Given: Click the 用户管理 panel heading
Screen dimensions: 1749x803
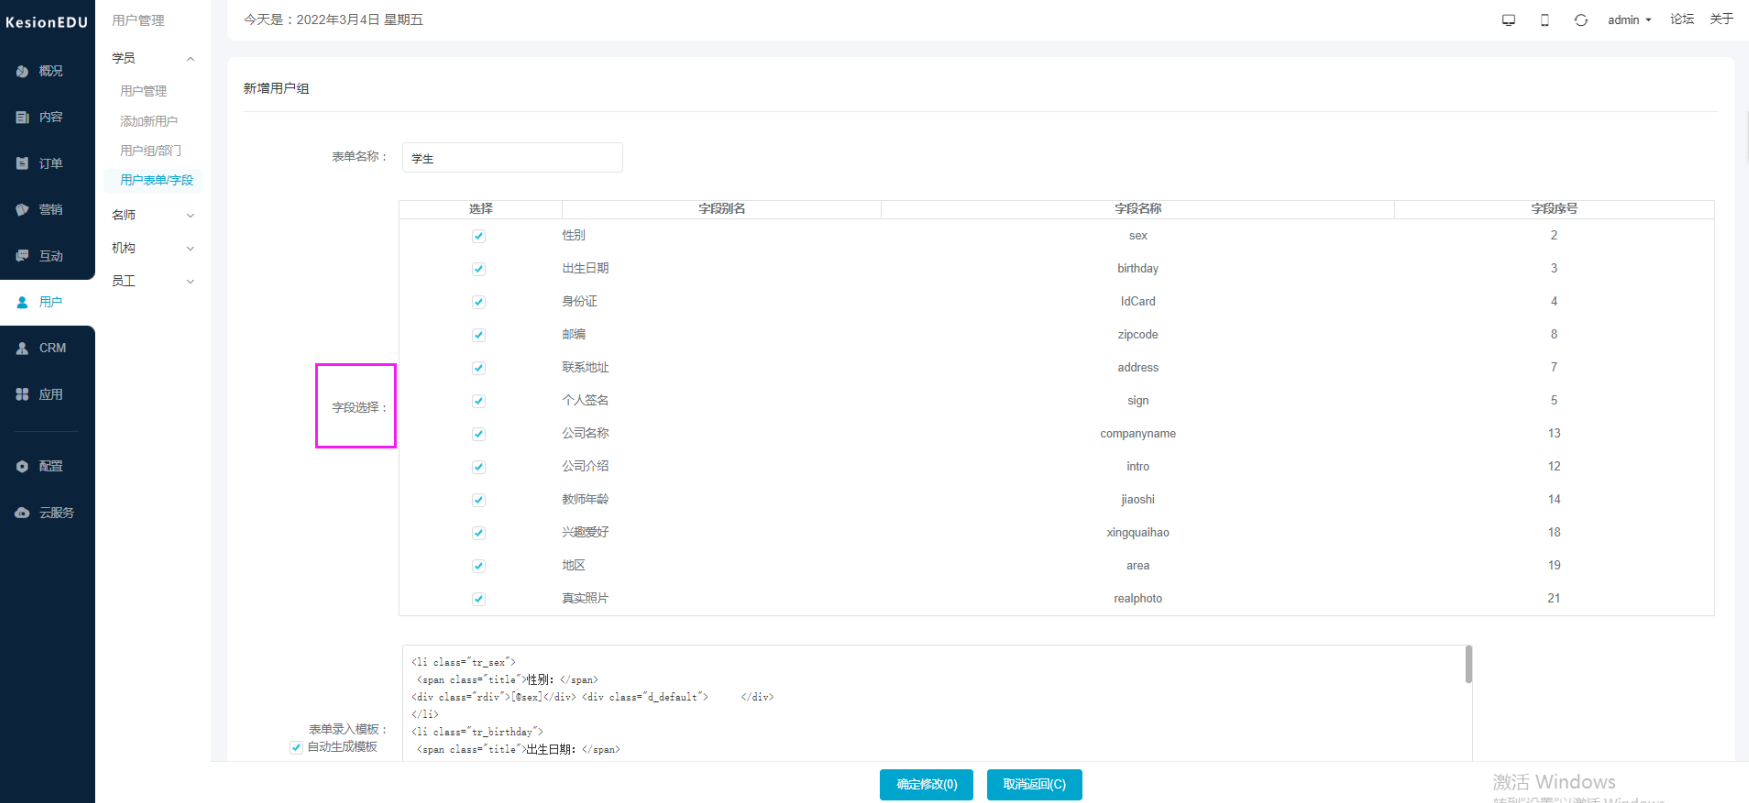Looking at the screenshot, I should 138,21.
